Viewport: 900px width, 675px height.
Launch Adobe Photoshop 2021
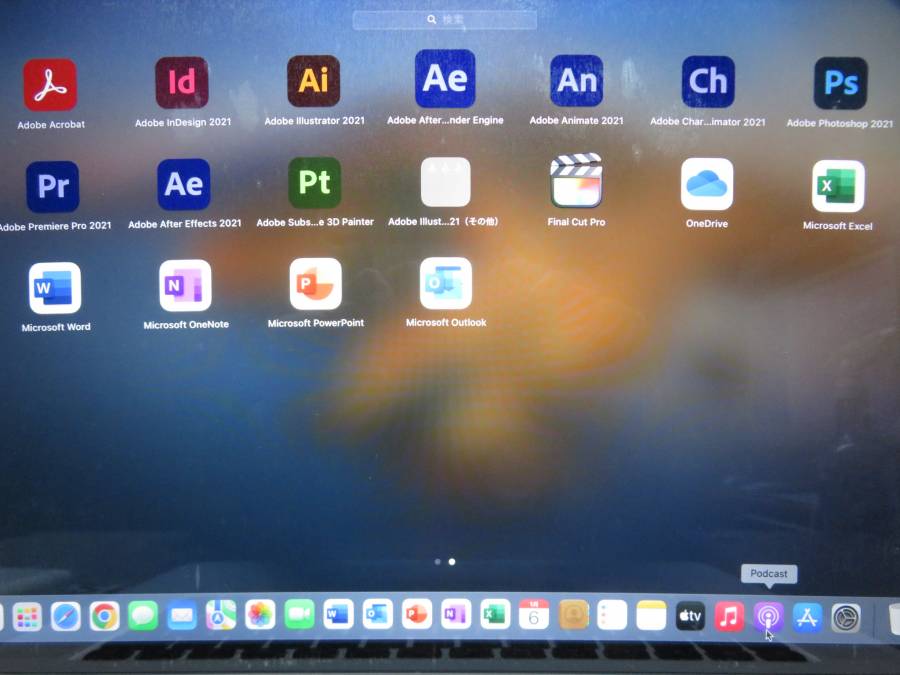click(840, 83)
